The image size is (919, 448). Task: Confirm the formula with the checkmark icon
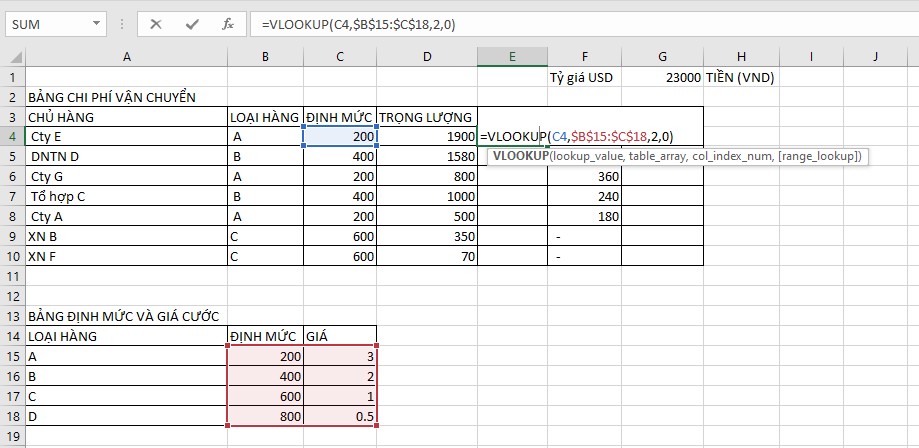[x=192, y=24]
